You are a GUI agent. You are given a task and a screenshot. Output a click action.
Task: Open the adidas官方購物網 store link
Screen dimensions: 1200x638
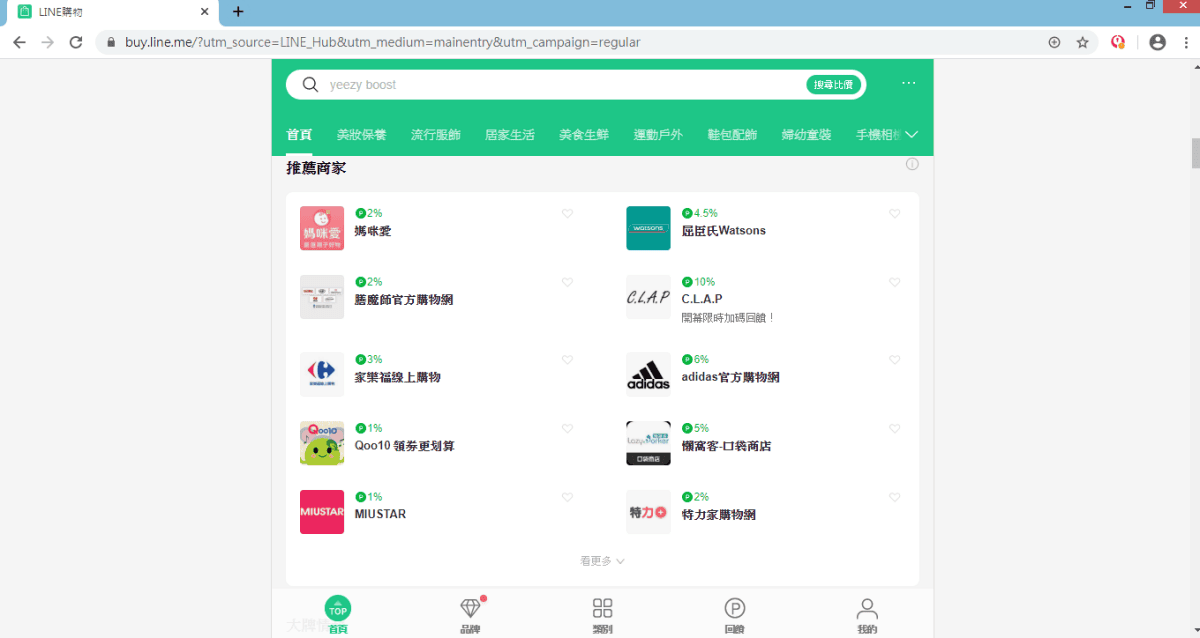731,378
